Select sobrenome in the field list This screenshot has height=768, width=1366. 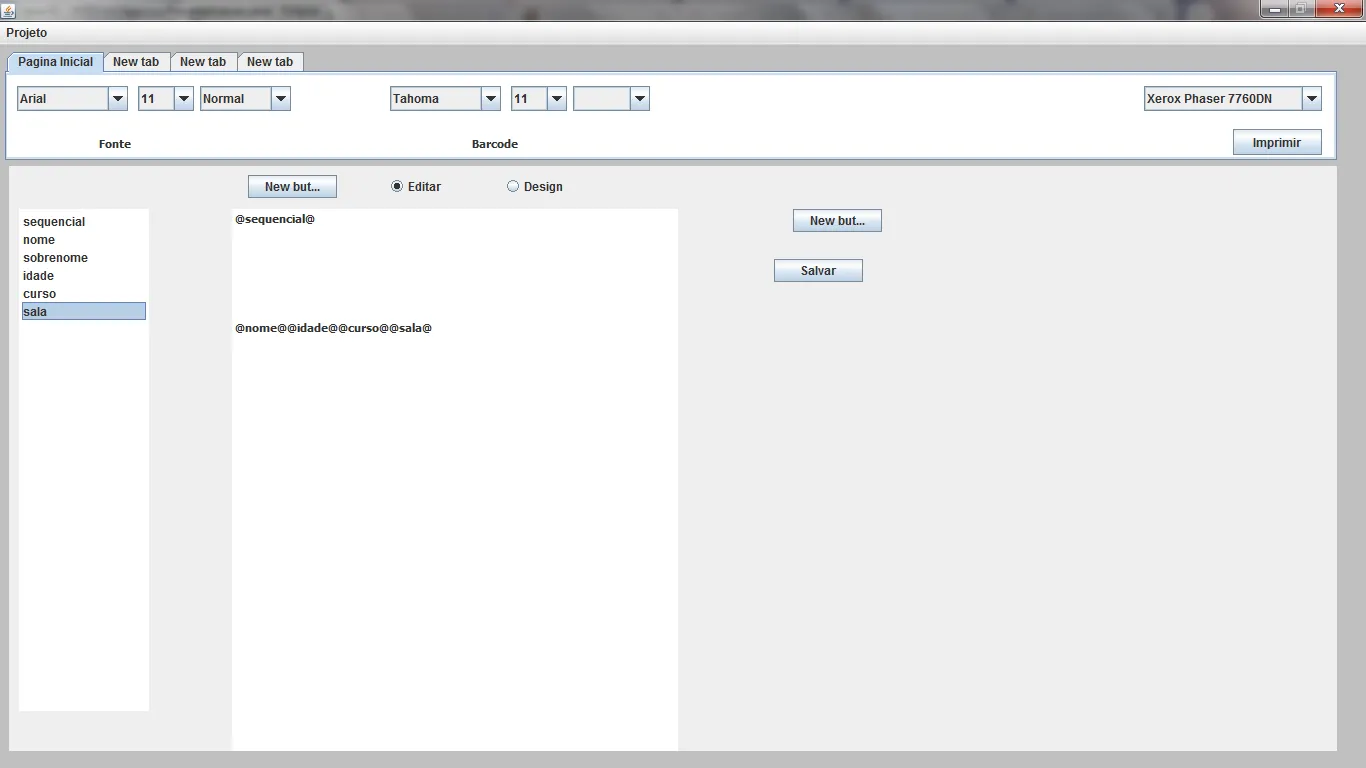[x=84, y=258]
